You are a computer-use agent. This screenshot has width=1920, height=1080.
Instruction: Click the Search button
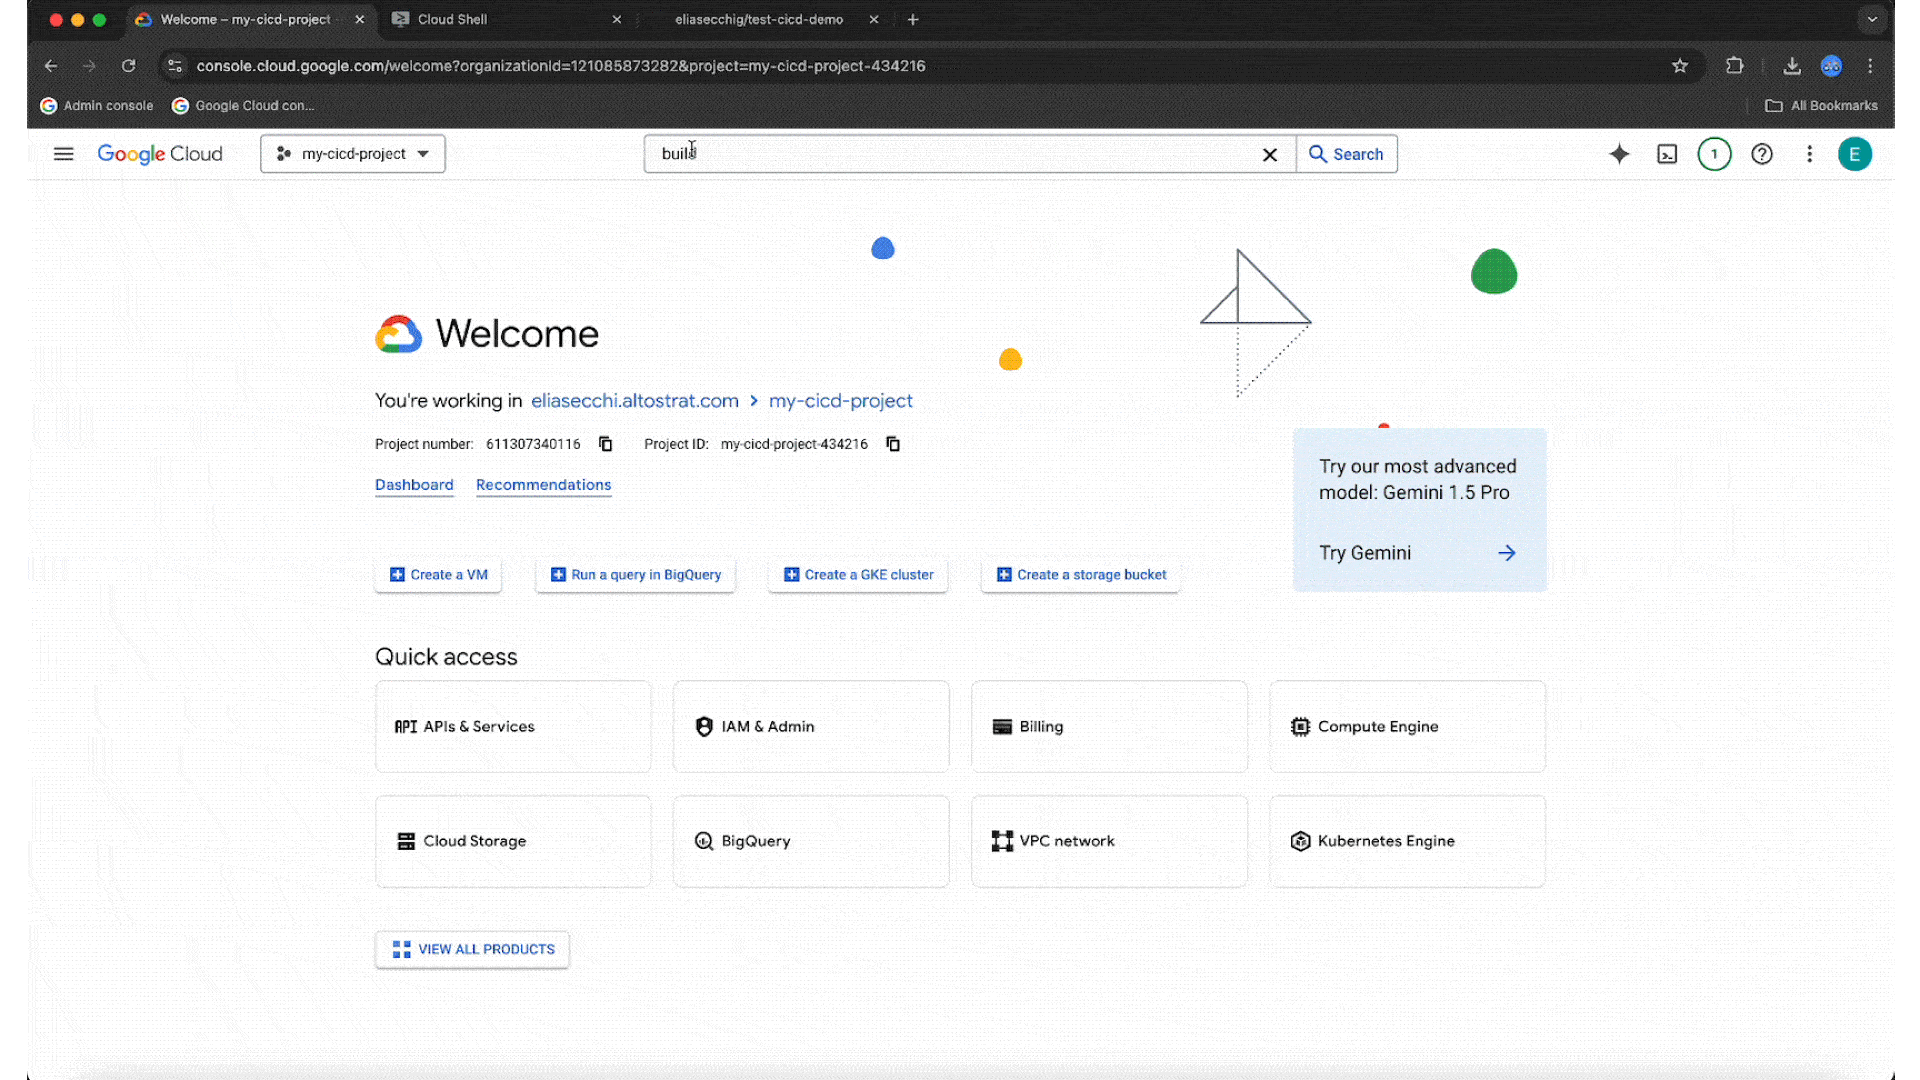pos(1347,154)
